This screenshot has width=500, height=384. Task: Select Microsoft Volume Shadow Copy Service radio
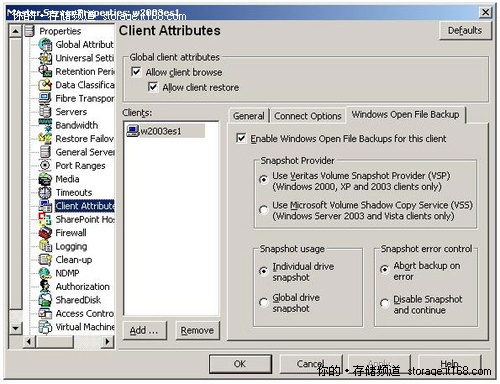[x=263, y=210]
